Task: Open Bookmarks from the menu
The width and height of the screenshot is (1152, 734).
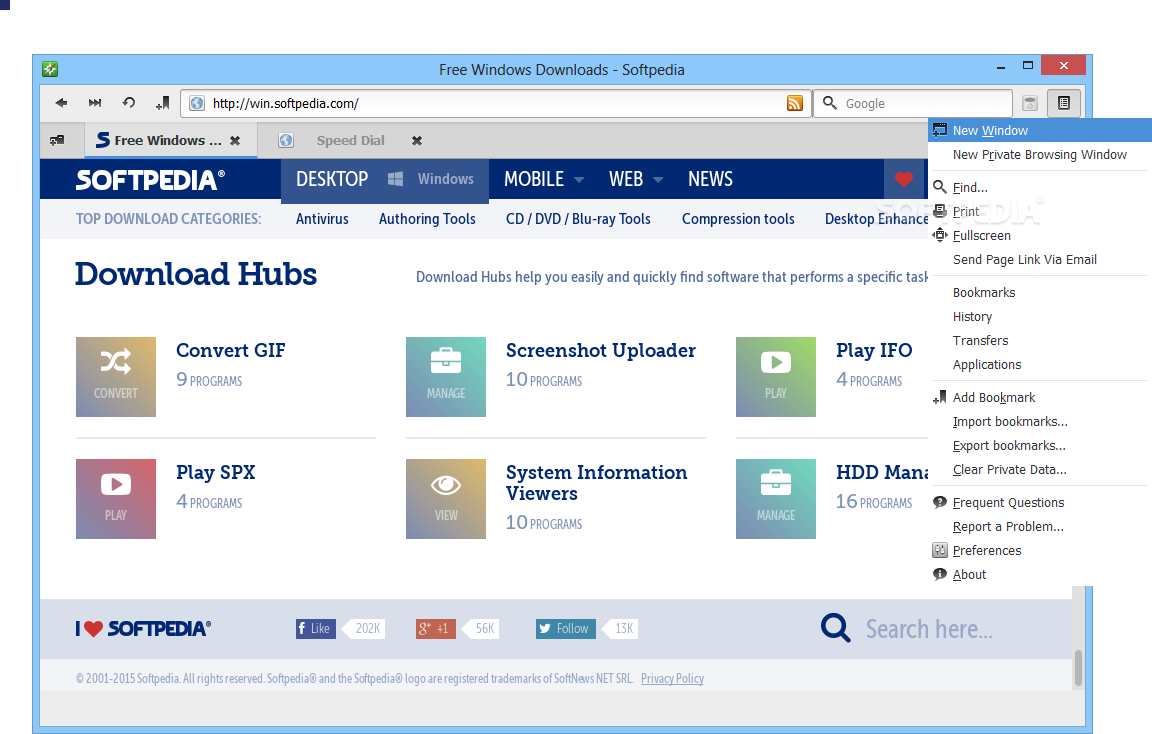Action: coord(1040,292)
